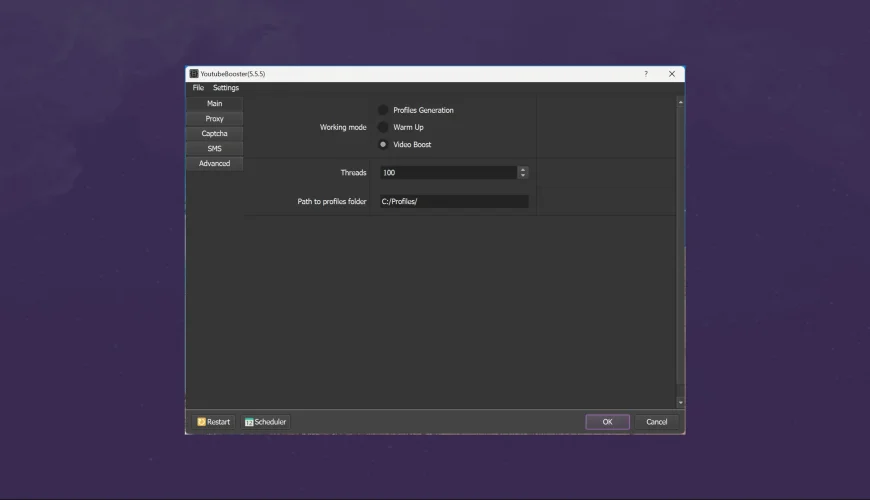Click the Cancel button
This screenshot has width=870, height=500.
click(x=656, y=422)
